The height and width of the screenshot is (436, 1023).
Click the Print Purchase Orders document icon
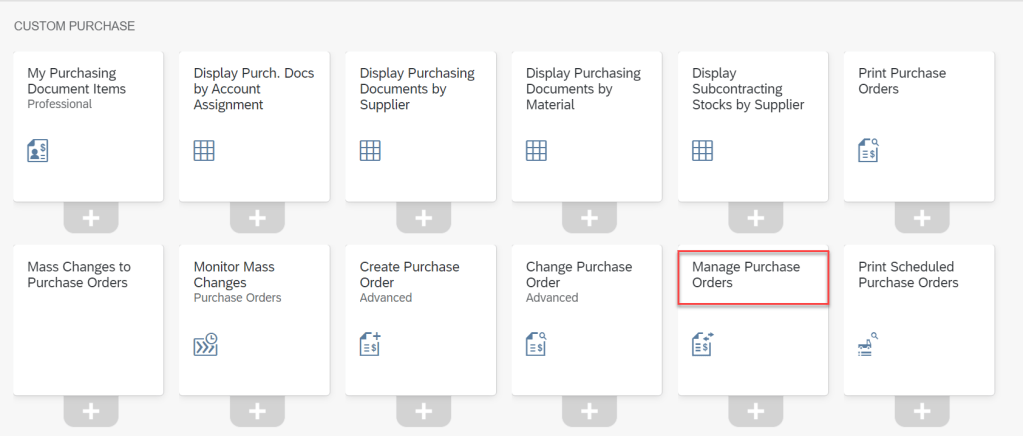869,150
